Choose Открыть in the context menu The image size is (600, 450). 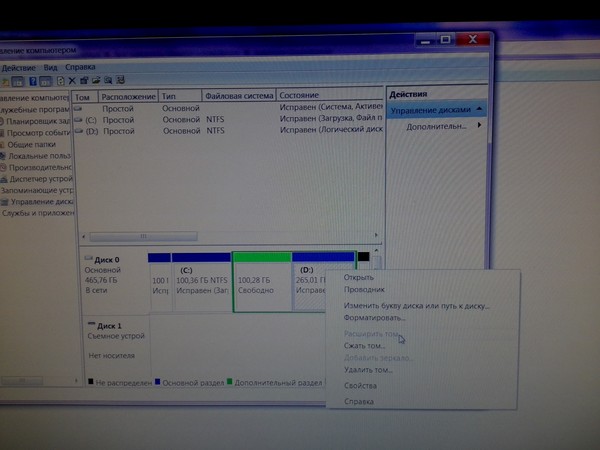(359, 277)
